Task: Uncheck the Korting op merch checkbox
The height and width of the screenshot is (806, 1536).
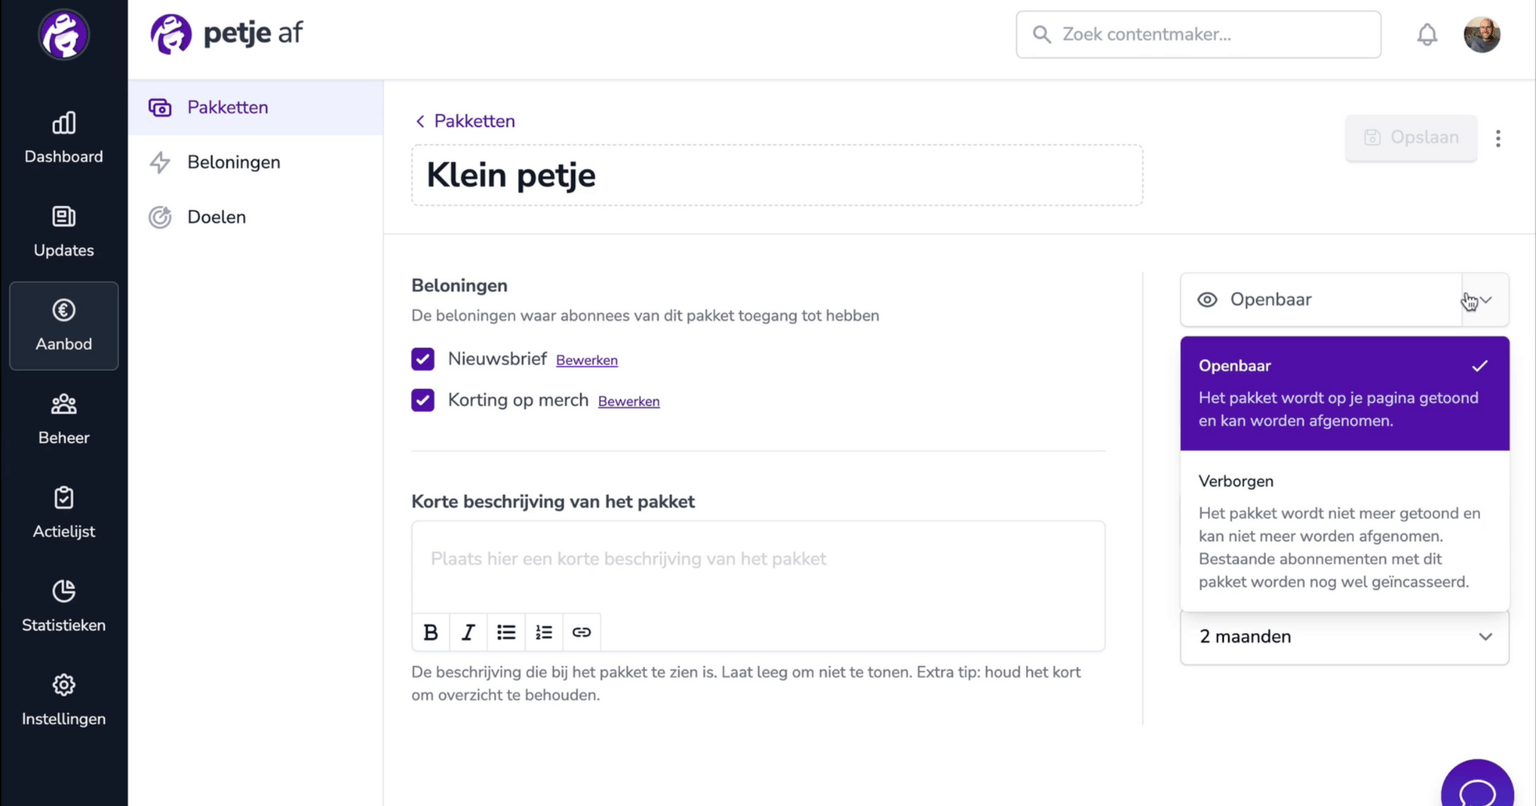Action: click(423, 400)
